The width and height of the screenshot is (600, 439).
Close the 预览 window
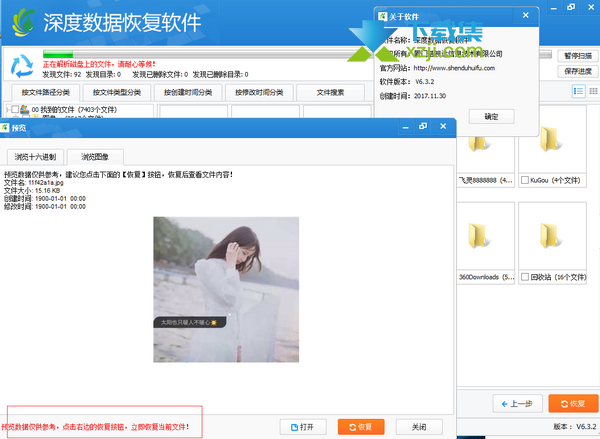[443, 126]
